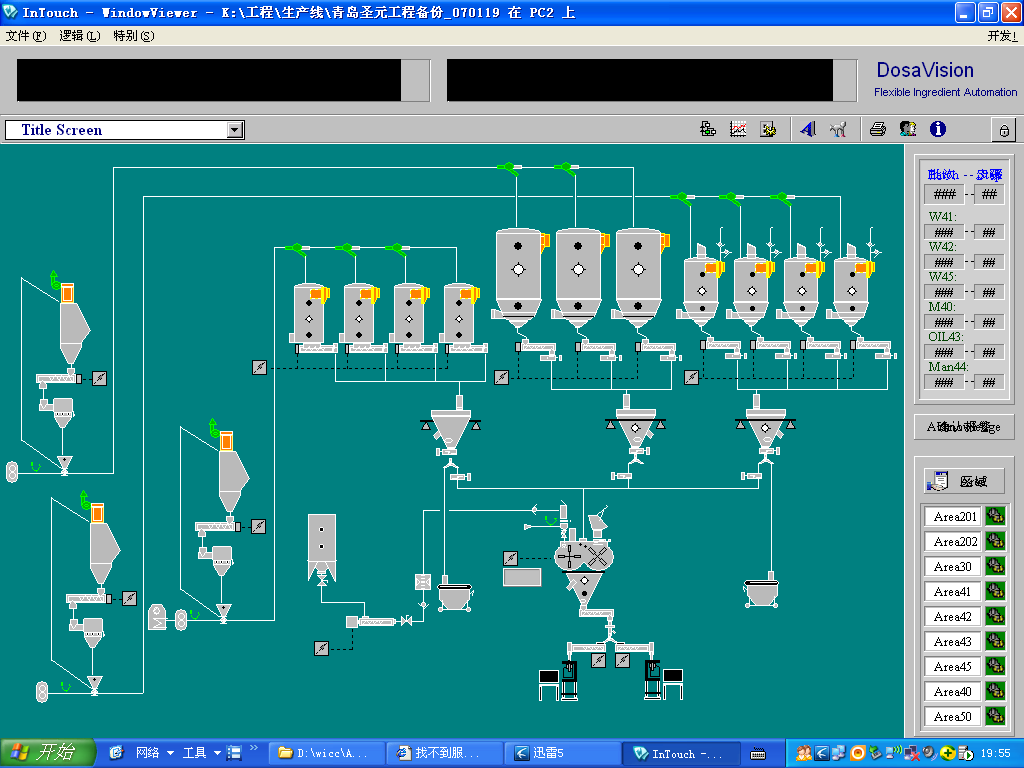Open the process overview flowchart icon in toolbar

coord(708,129)
